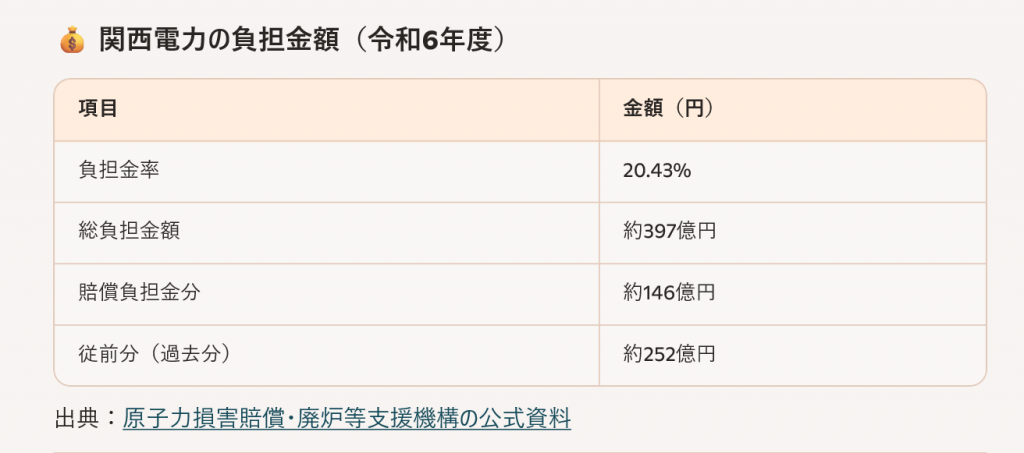
Task: Click the horizontal divider below the source line
Action: (520, 451)
